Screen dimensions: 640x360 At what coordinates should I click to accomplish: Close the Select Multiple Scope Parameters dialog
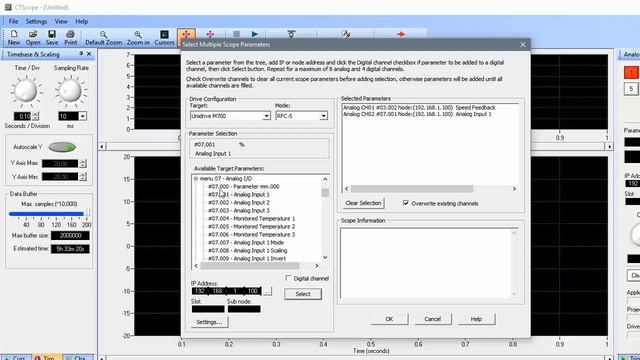523,44
